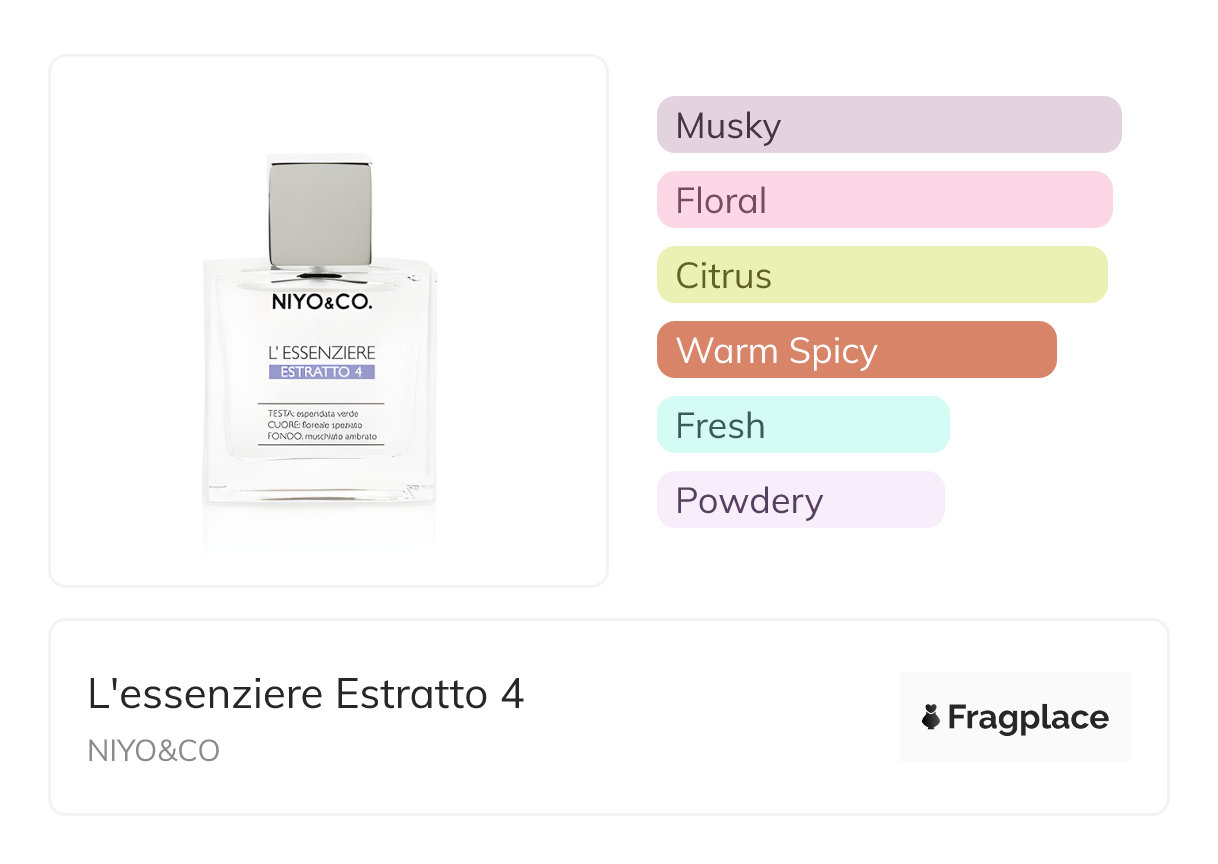Click the L' ESSENZIERE text on the bottle
The image size is (1218, 864).
[321, 353]
